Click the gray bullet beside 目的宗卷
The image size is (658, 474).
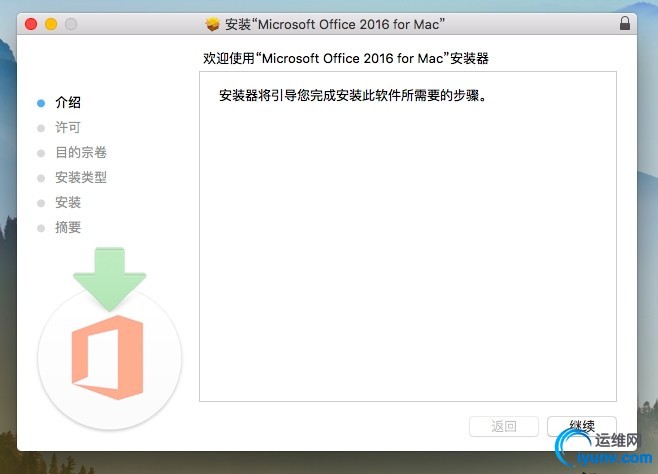pos(41,153)
